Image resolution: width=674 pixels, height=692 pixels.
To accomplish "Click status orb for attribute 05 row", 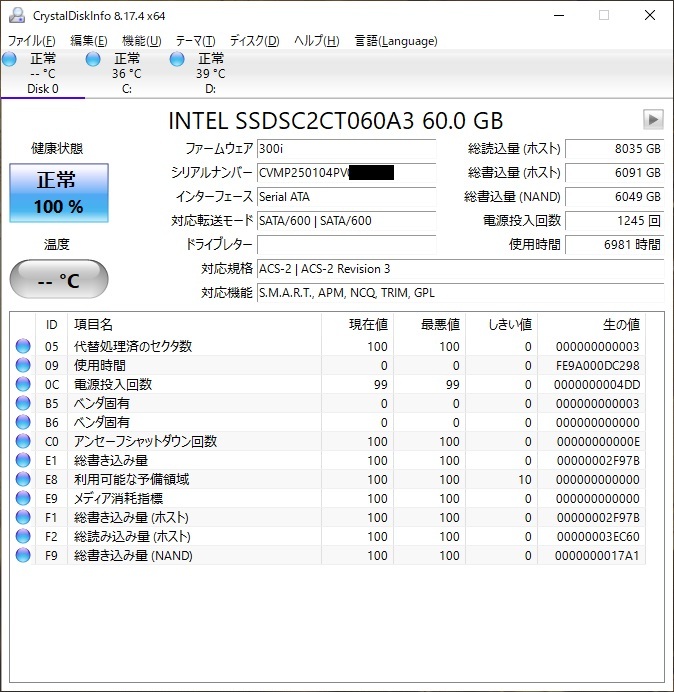I will pyautogui.click(x=23, y=346).
